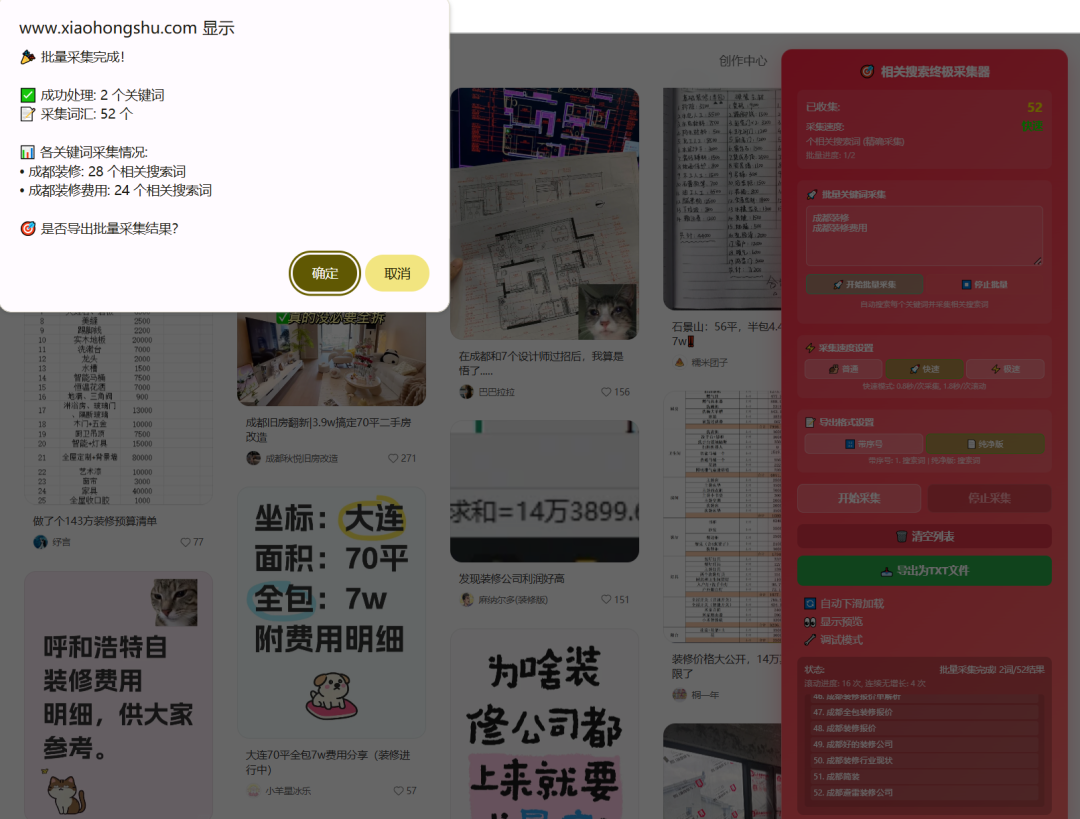Image resolution: width=1080 pixels, height=819 pixels.
Task: Open the 求和=14万 post thumbnail
Action: [544, 491]
